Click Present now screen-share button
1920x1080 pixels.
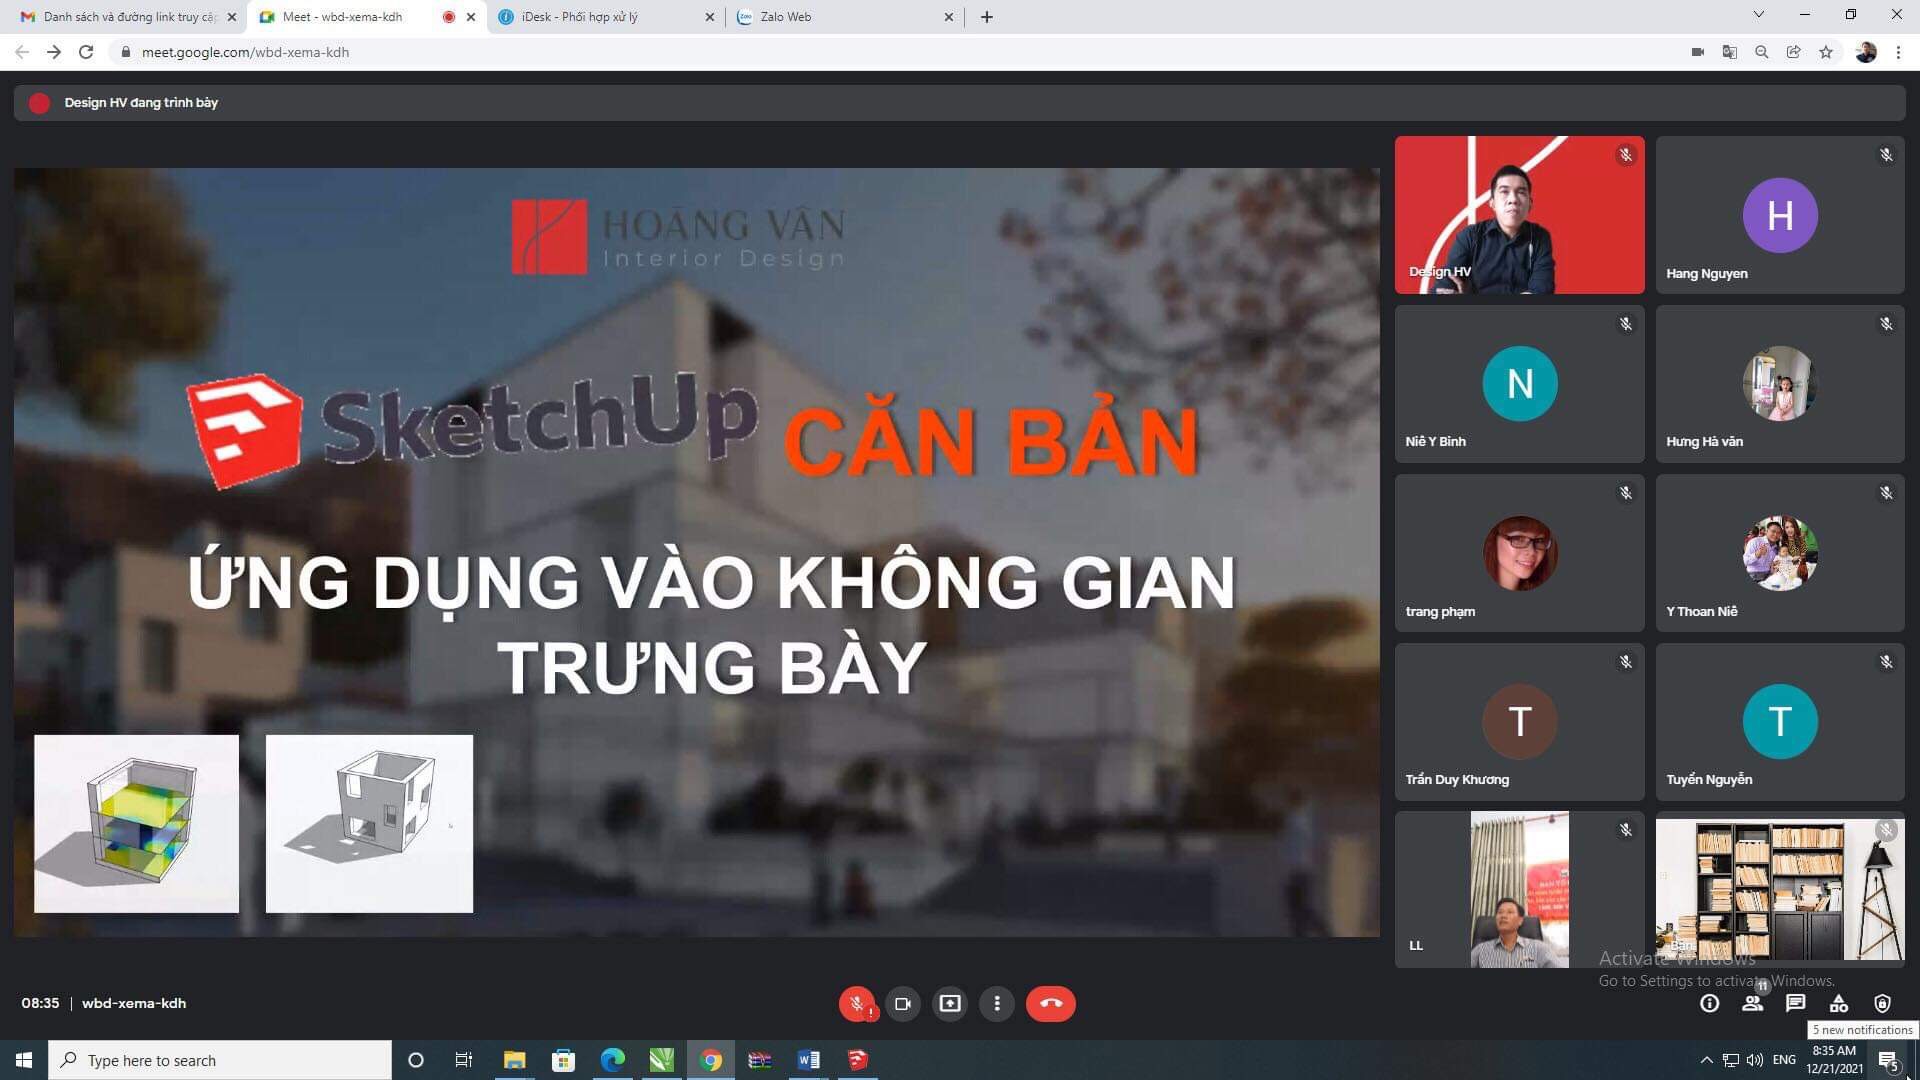point(949,1004)
